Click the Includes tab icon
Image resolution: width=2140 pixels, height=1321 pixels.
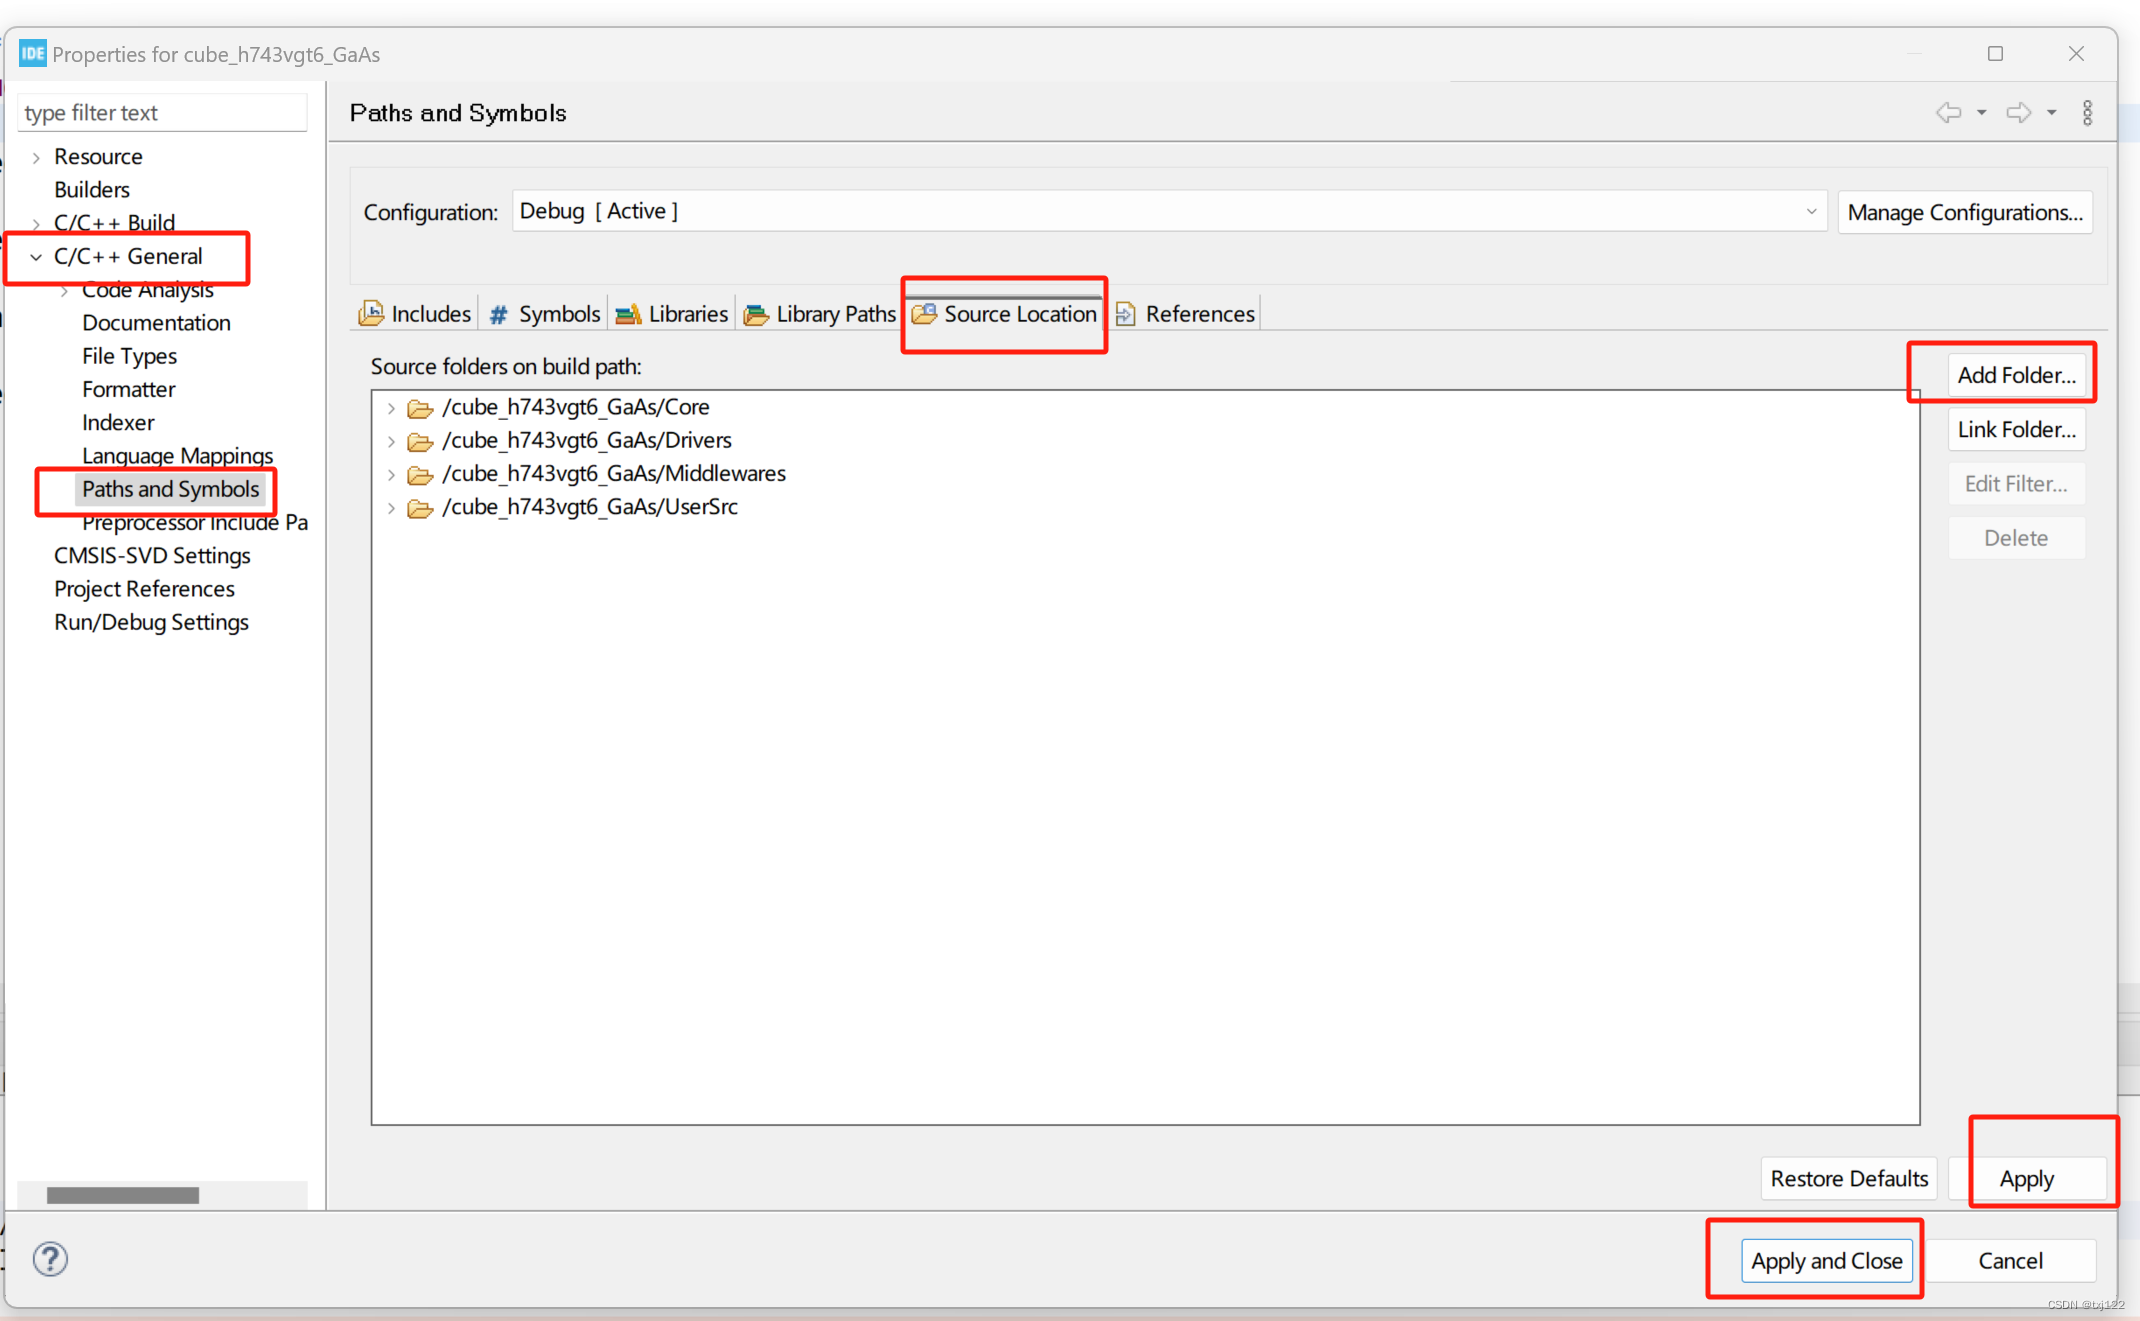coord(371,313)
